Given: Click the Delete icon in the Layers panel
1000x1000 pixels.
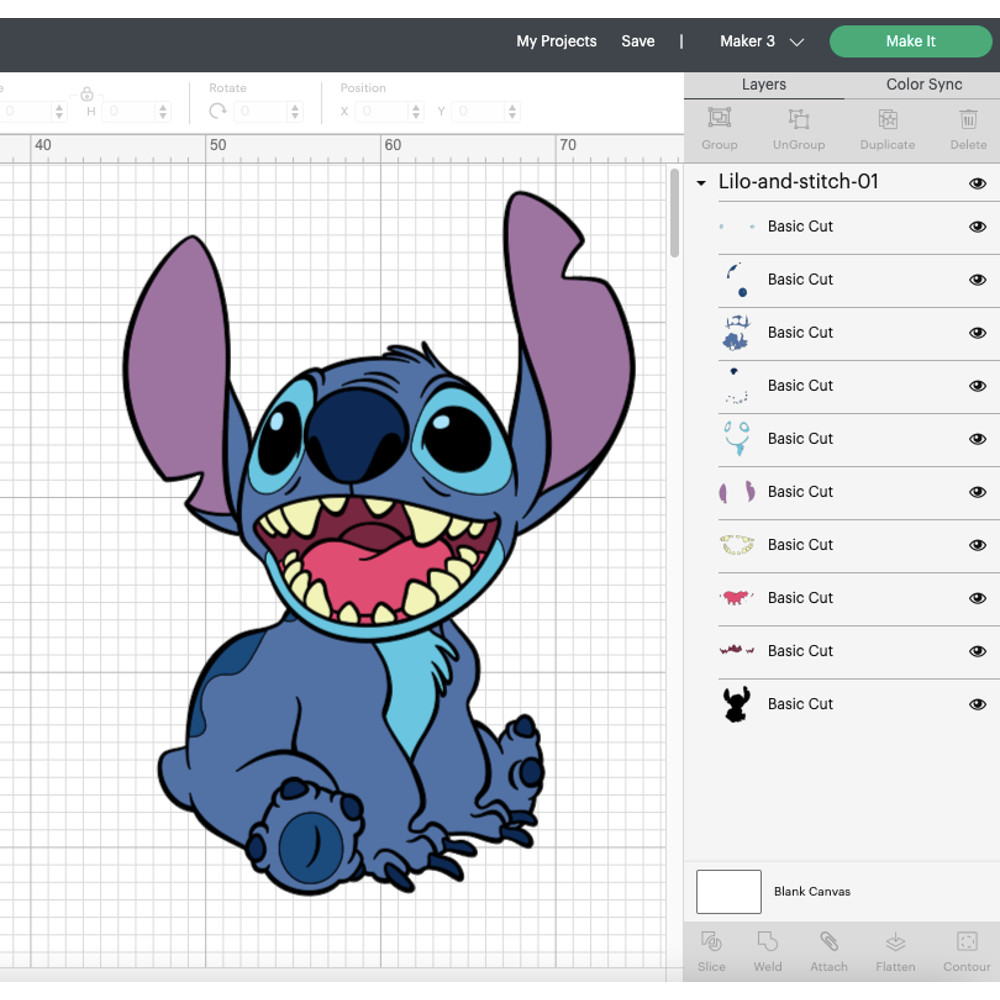Looking at the screenshot, I should [967, 129].
